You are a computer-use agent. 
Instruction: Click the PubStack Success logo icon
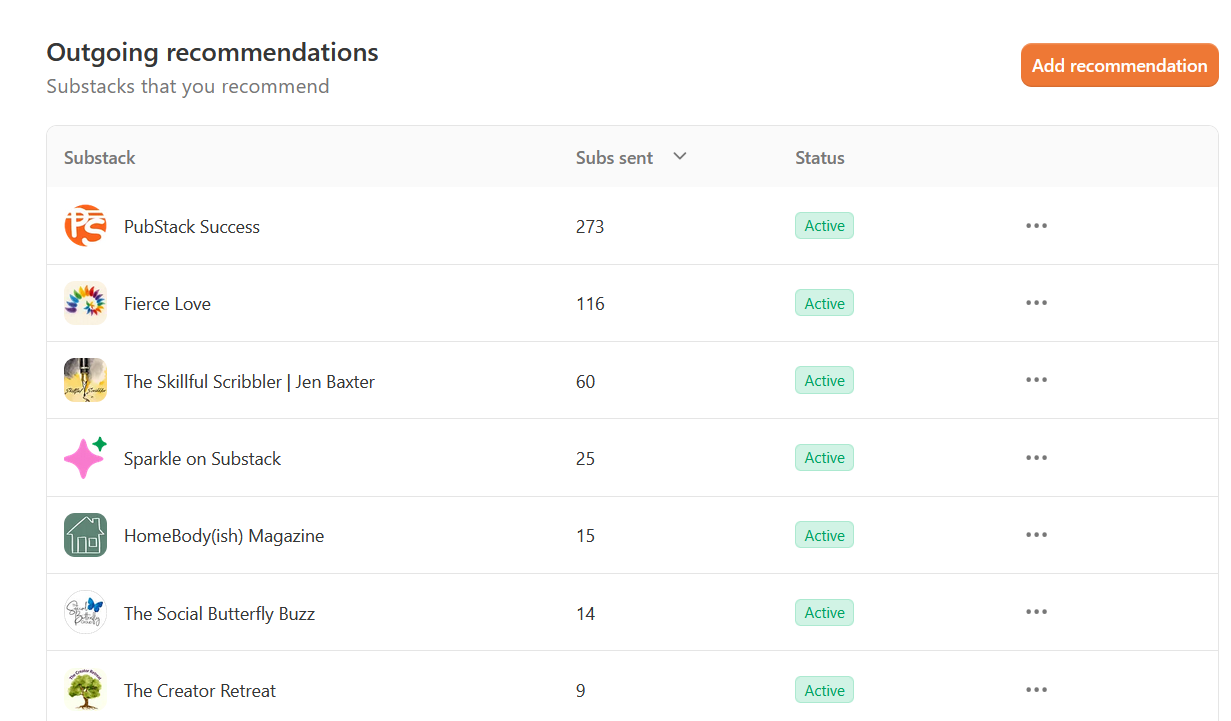(x=85, y=226)
